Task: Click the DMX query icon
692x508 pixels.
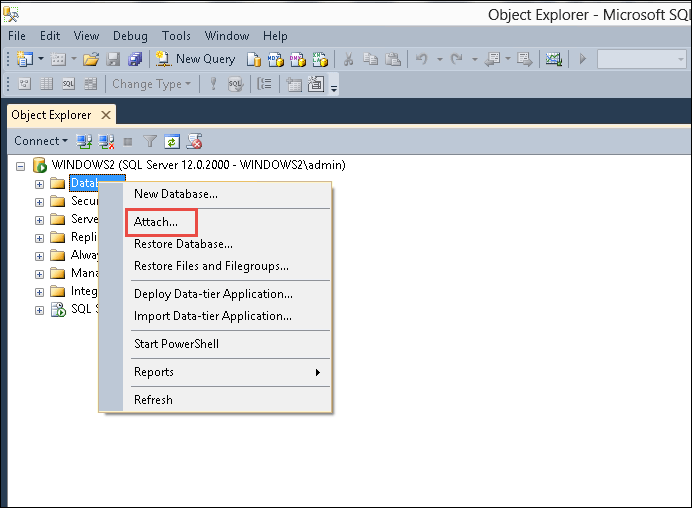Action: pyautogui.click(x=298, y=59)
